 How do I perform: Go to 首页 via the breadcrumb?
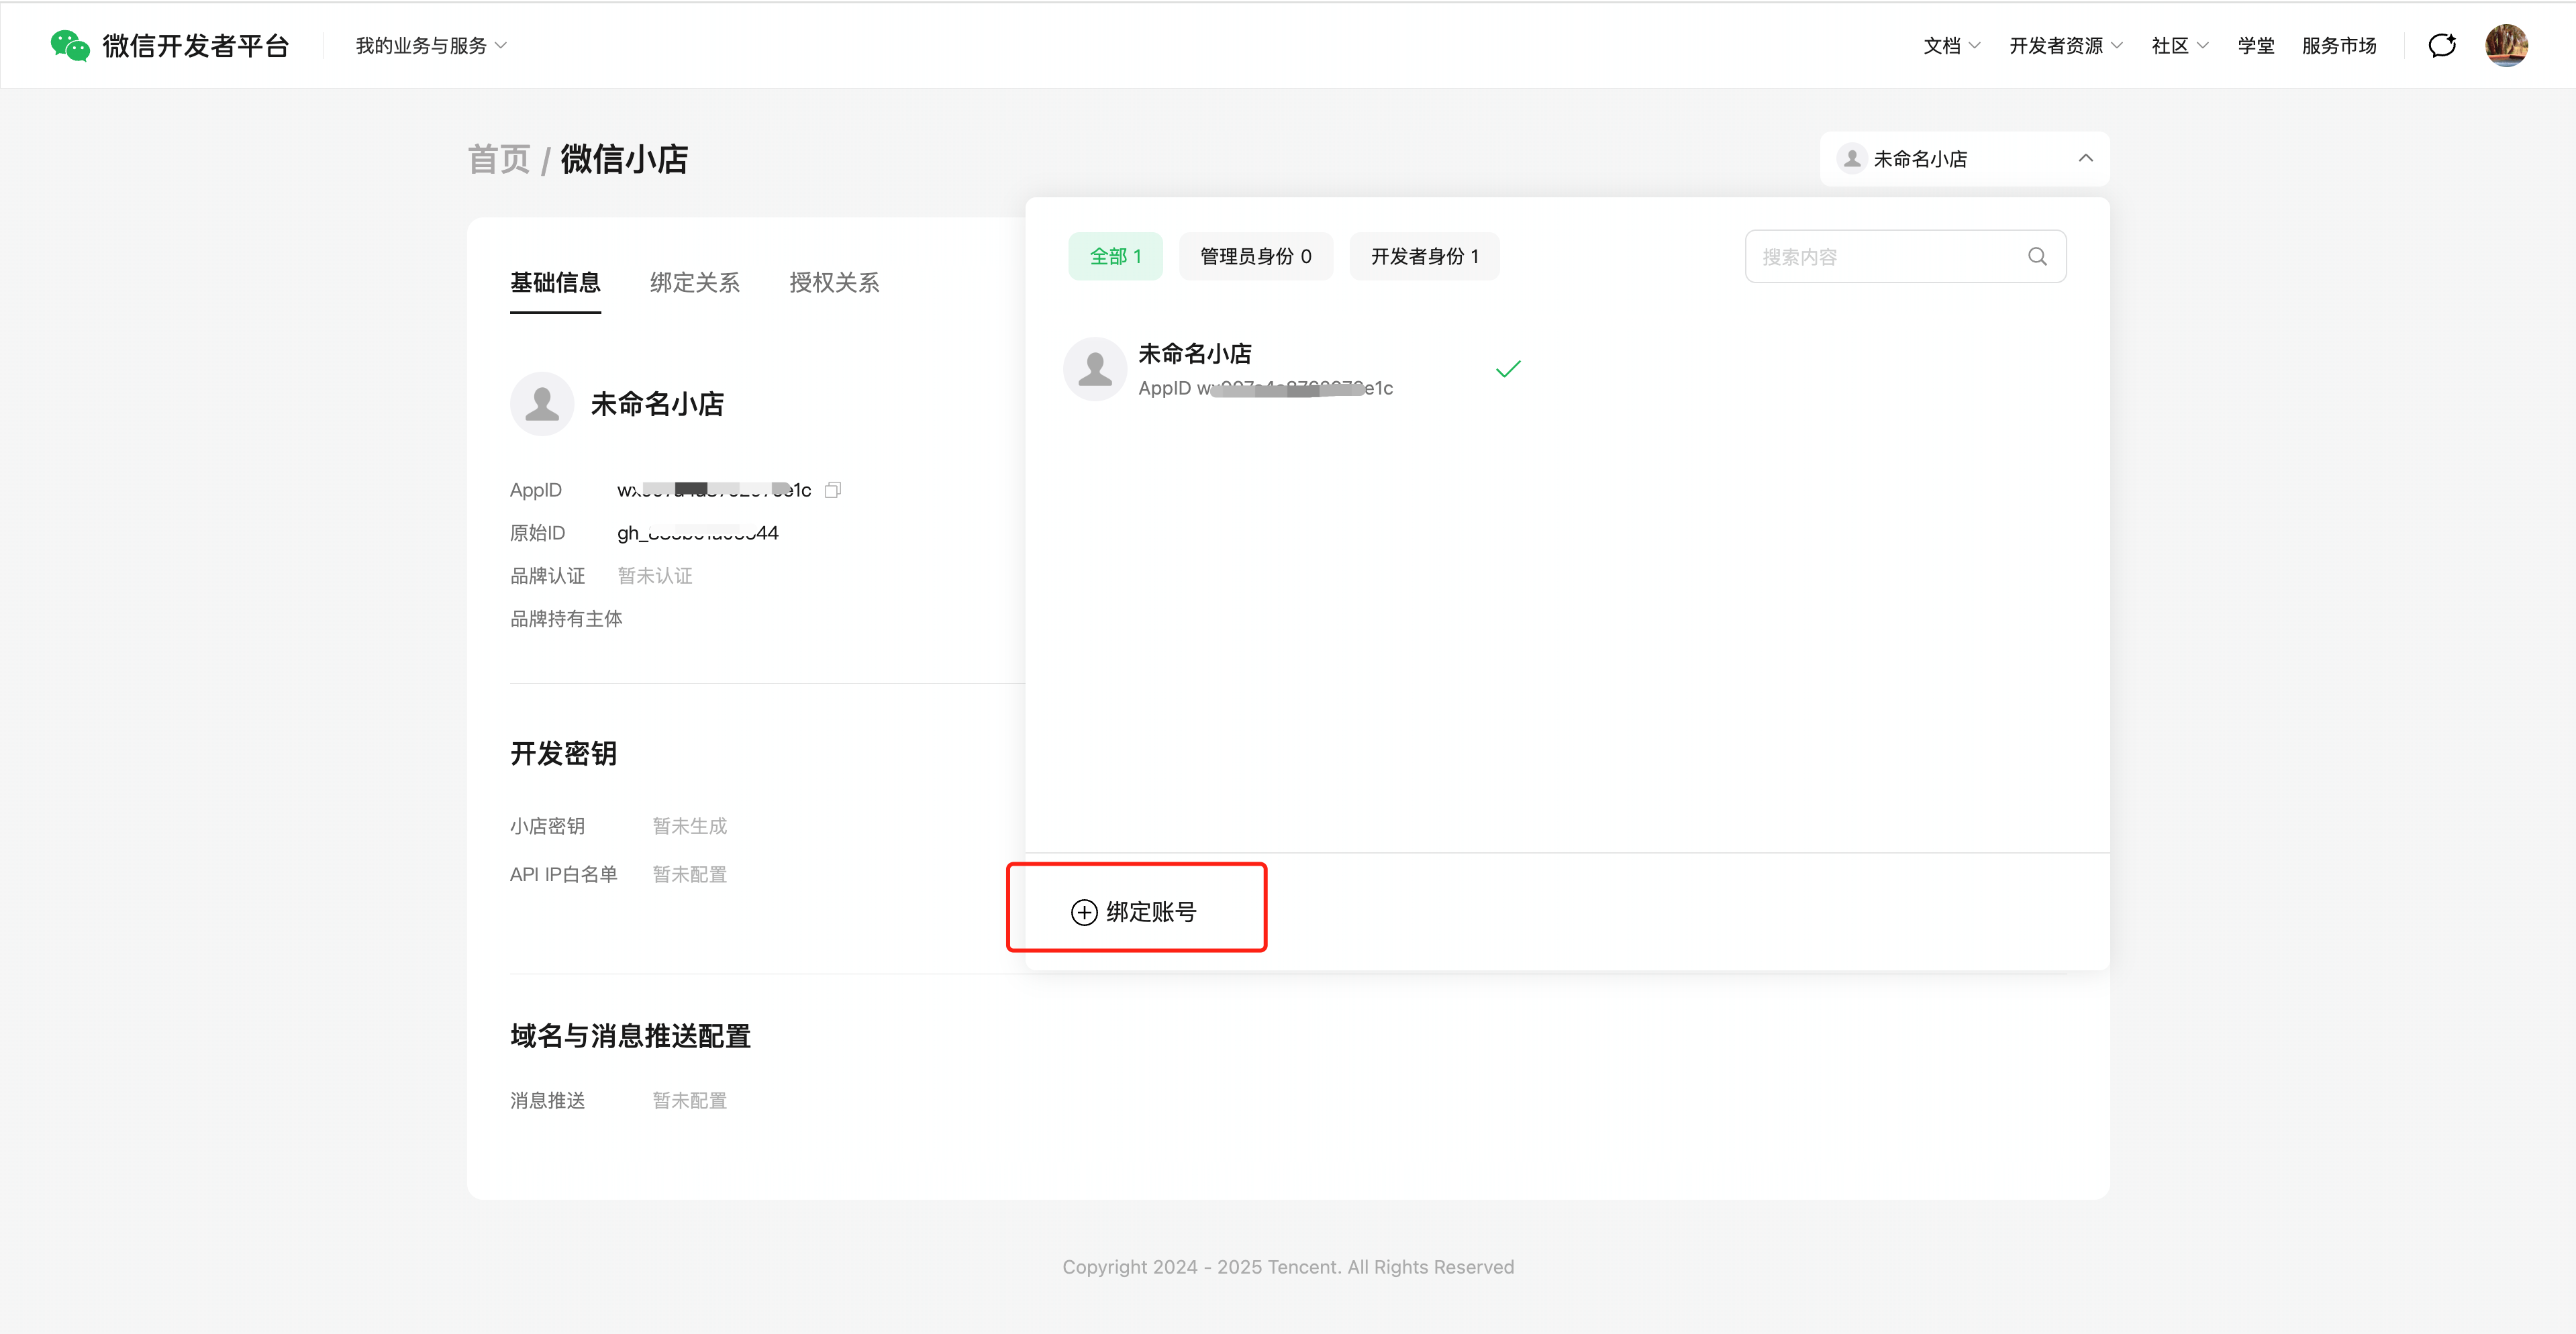[499, 159]
